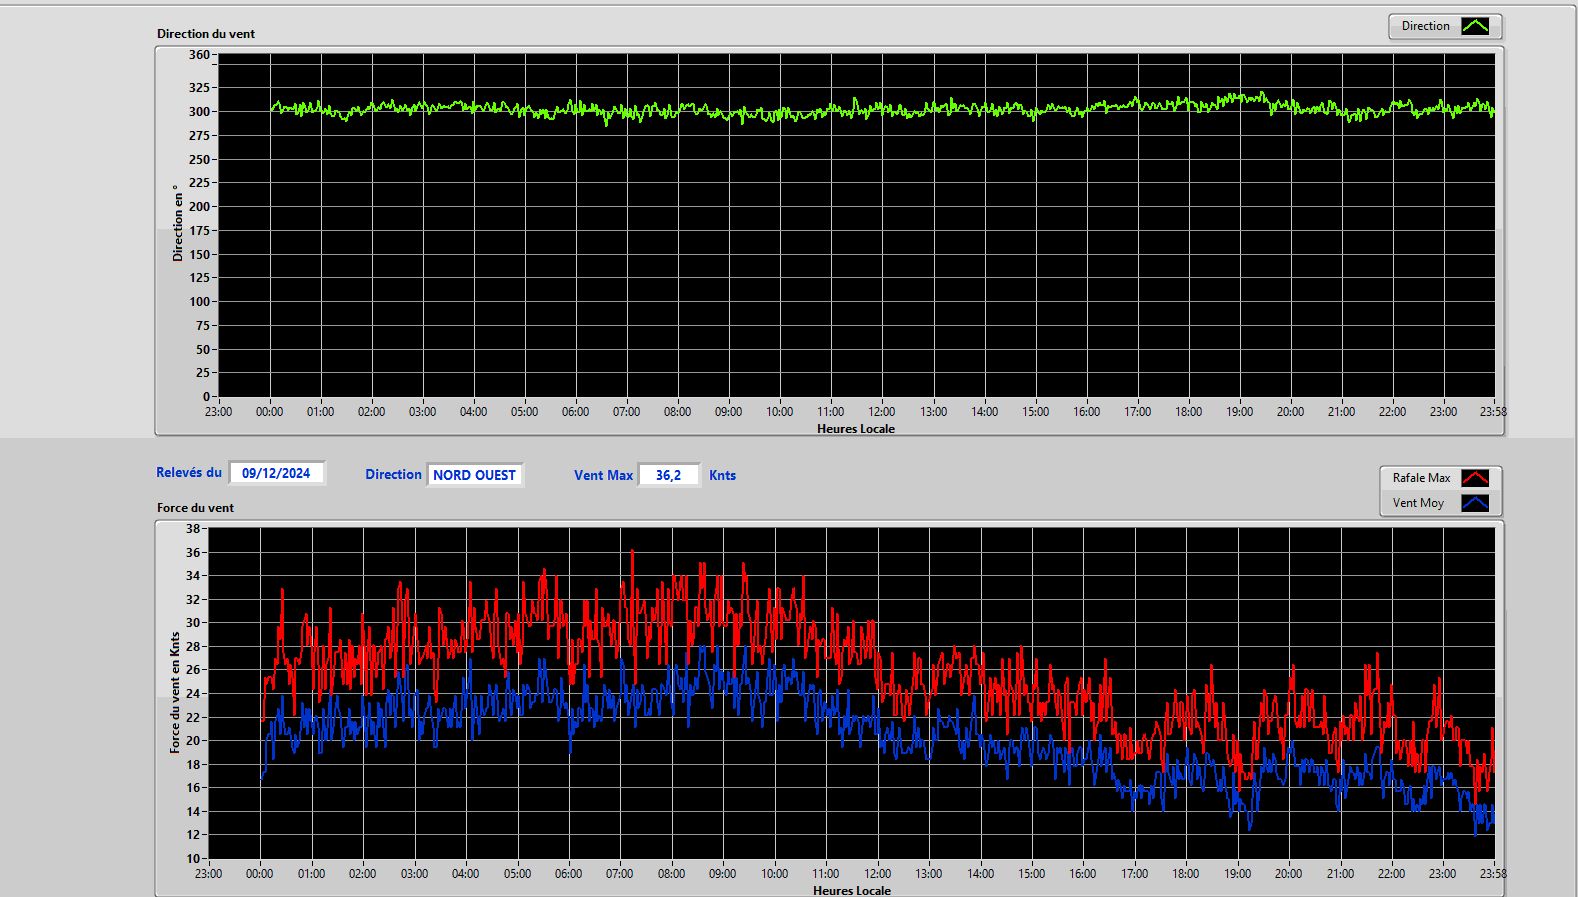Click 23:58 on the direction chart time axis
This screenshot has height=897, width=1578.
point(1493,412)
